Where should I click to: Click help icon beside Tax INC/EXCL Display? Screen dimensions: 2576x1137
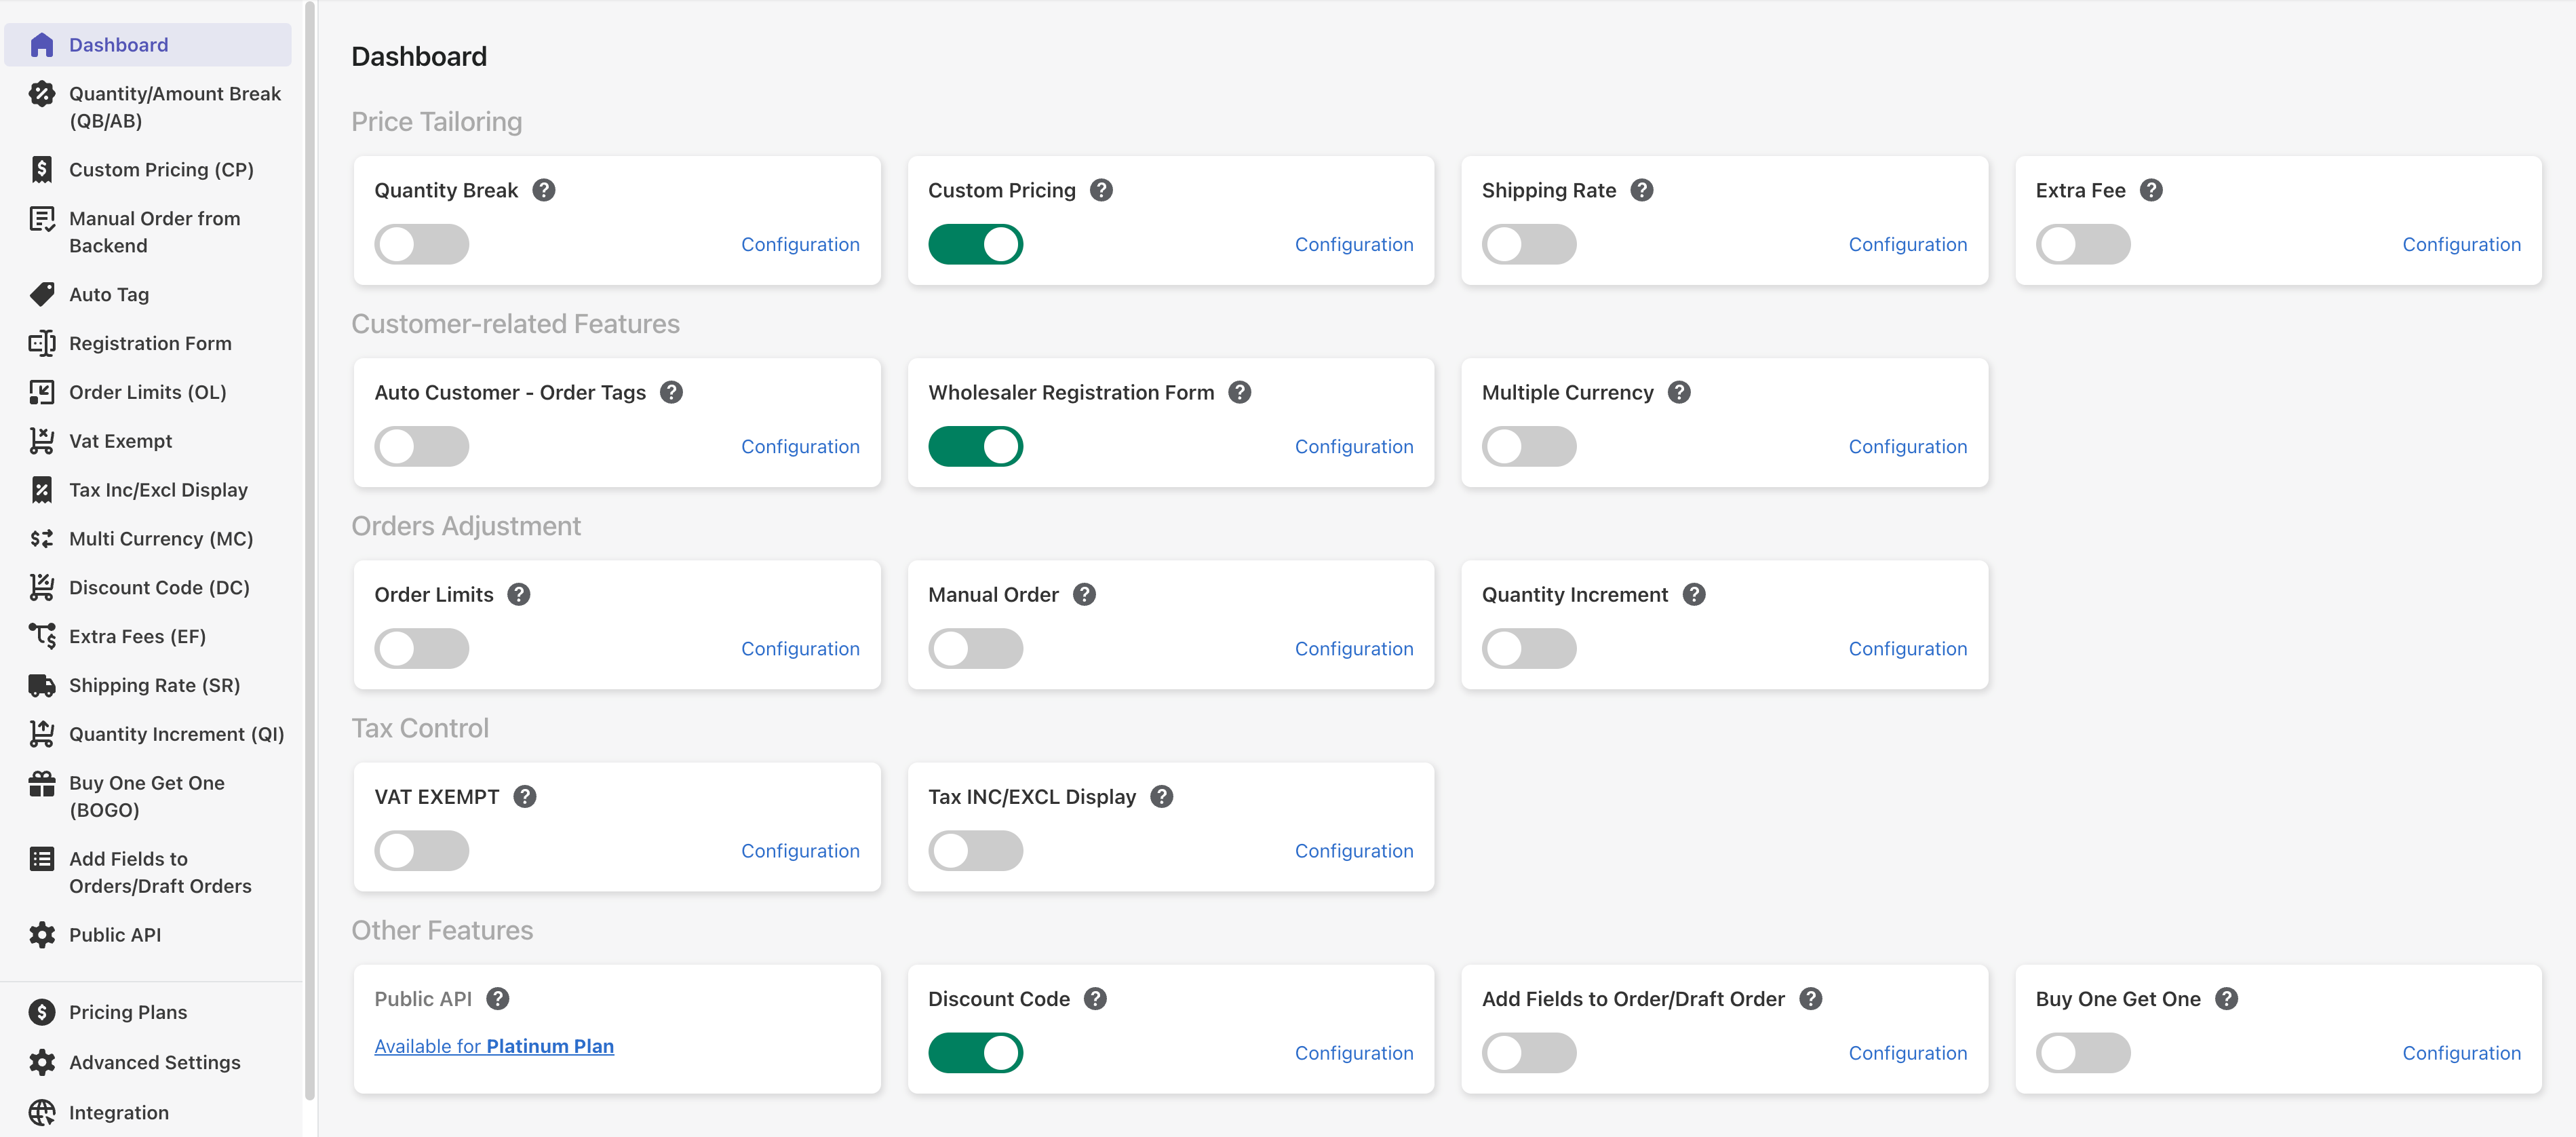(x=1162, y=797)
